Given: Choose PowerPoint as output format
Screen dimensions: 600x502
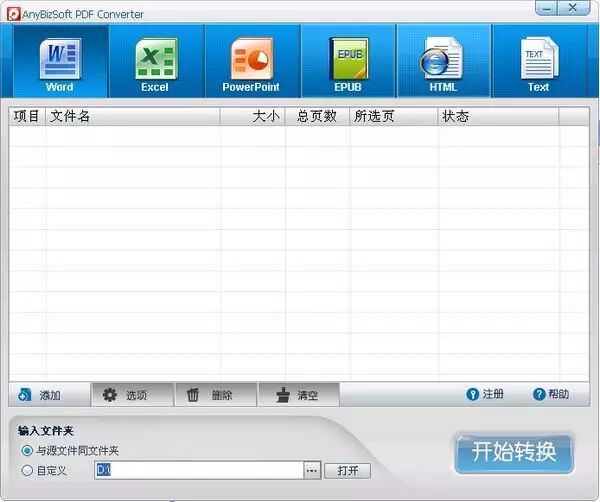Looking at the screenshot, I should (252, 61).
